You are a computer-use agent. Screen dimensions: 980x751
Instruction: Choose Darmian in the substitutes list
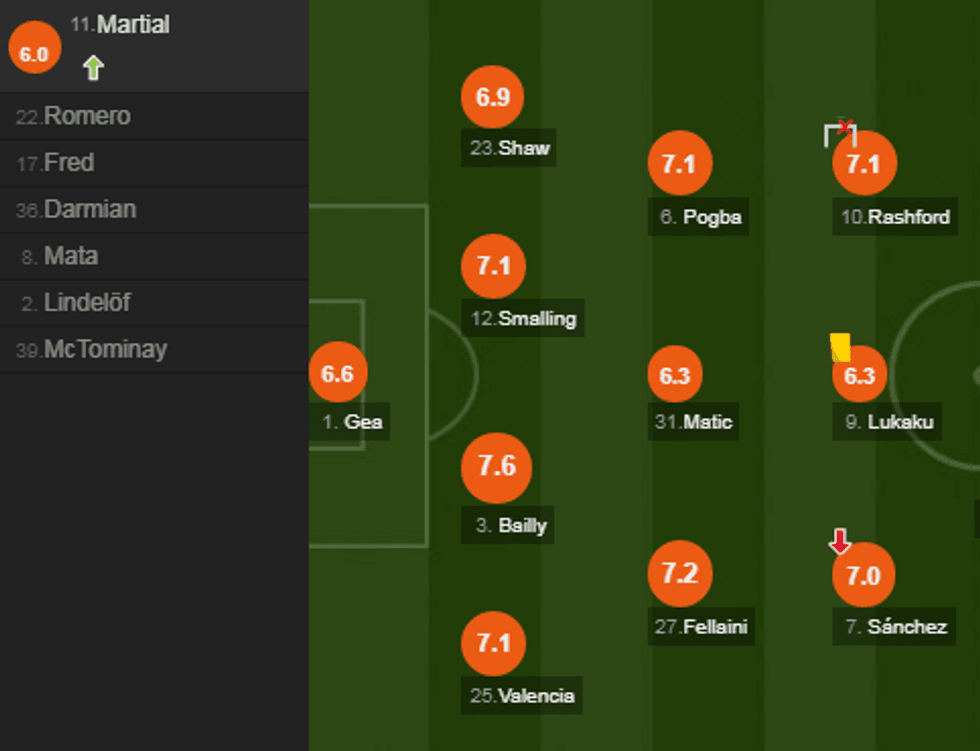pos(90,210)
